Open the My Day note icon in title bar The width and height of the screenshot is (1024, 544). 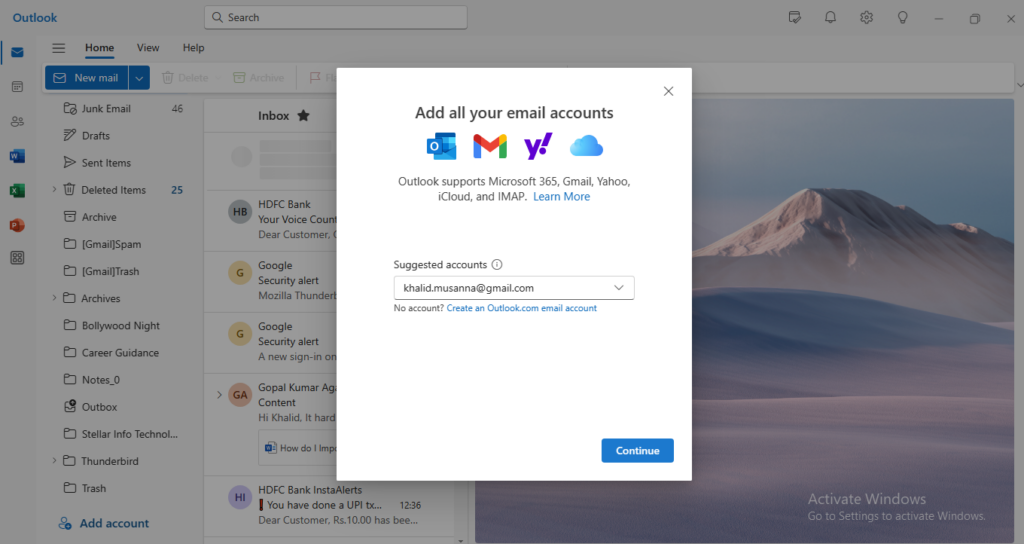coord(795,18)
